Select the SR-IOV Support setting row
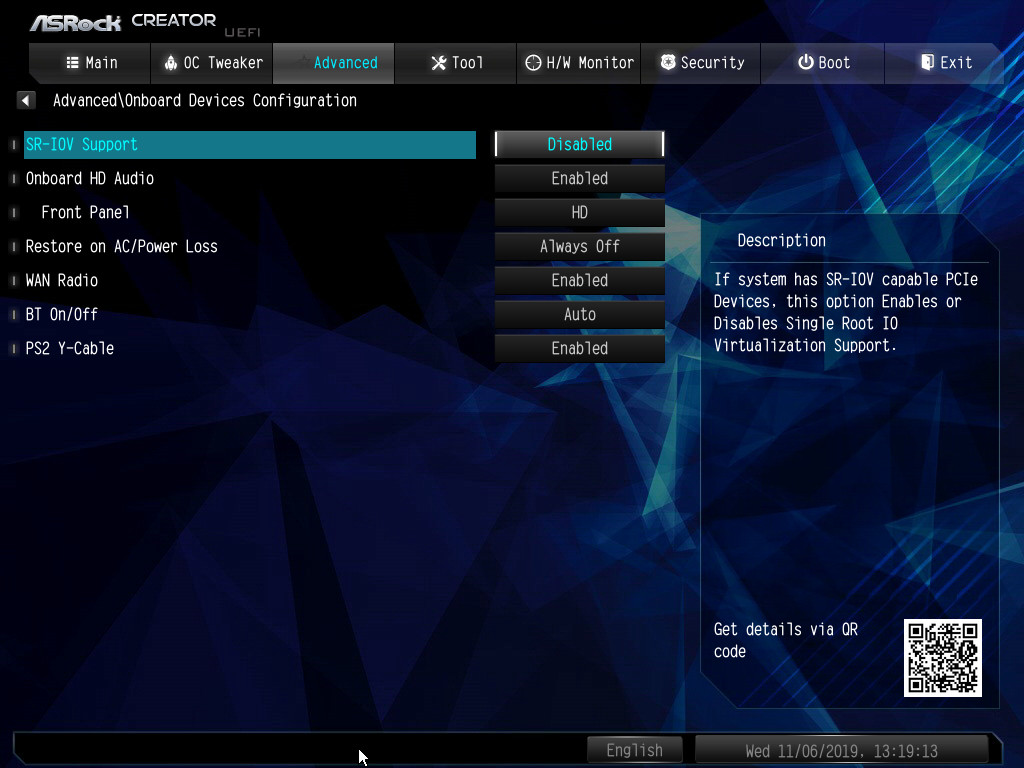 249,144
